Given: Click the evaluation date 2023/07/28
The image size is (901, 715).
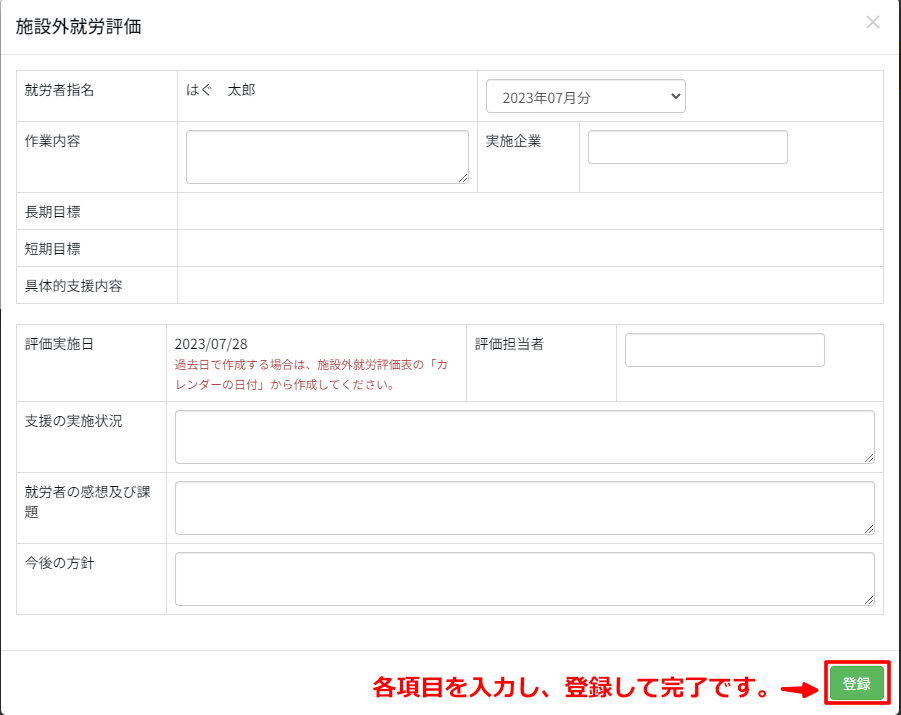Looking at the screenshot, I should click(x=211, y=344).
